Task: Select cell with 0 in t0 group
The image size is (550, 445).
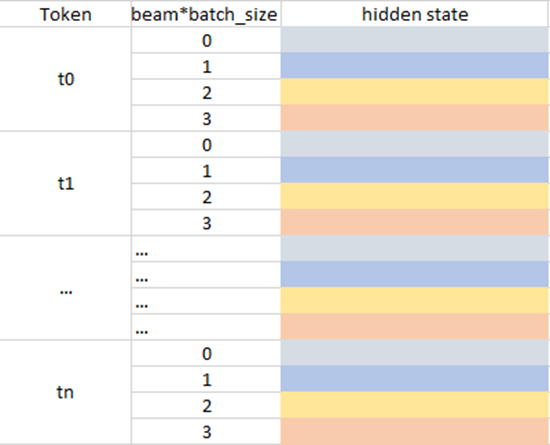Action: point(206,40)
